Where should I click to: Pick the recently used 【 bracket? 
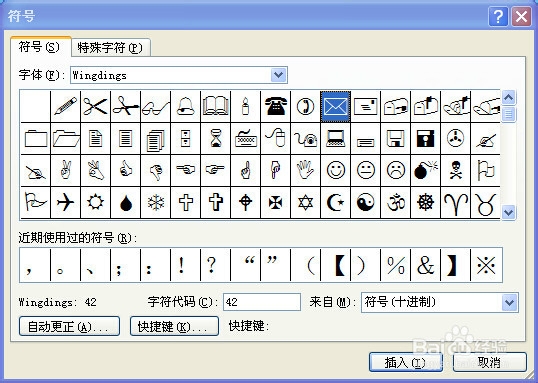pos(336,265)
